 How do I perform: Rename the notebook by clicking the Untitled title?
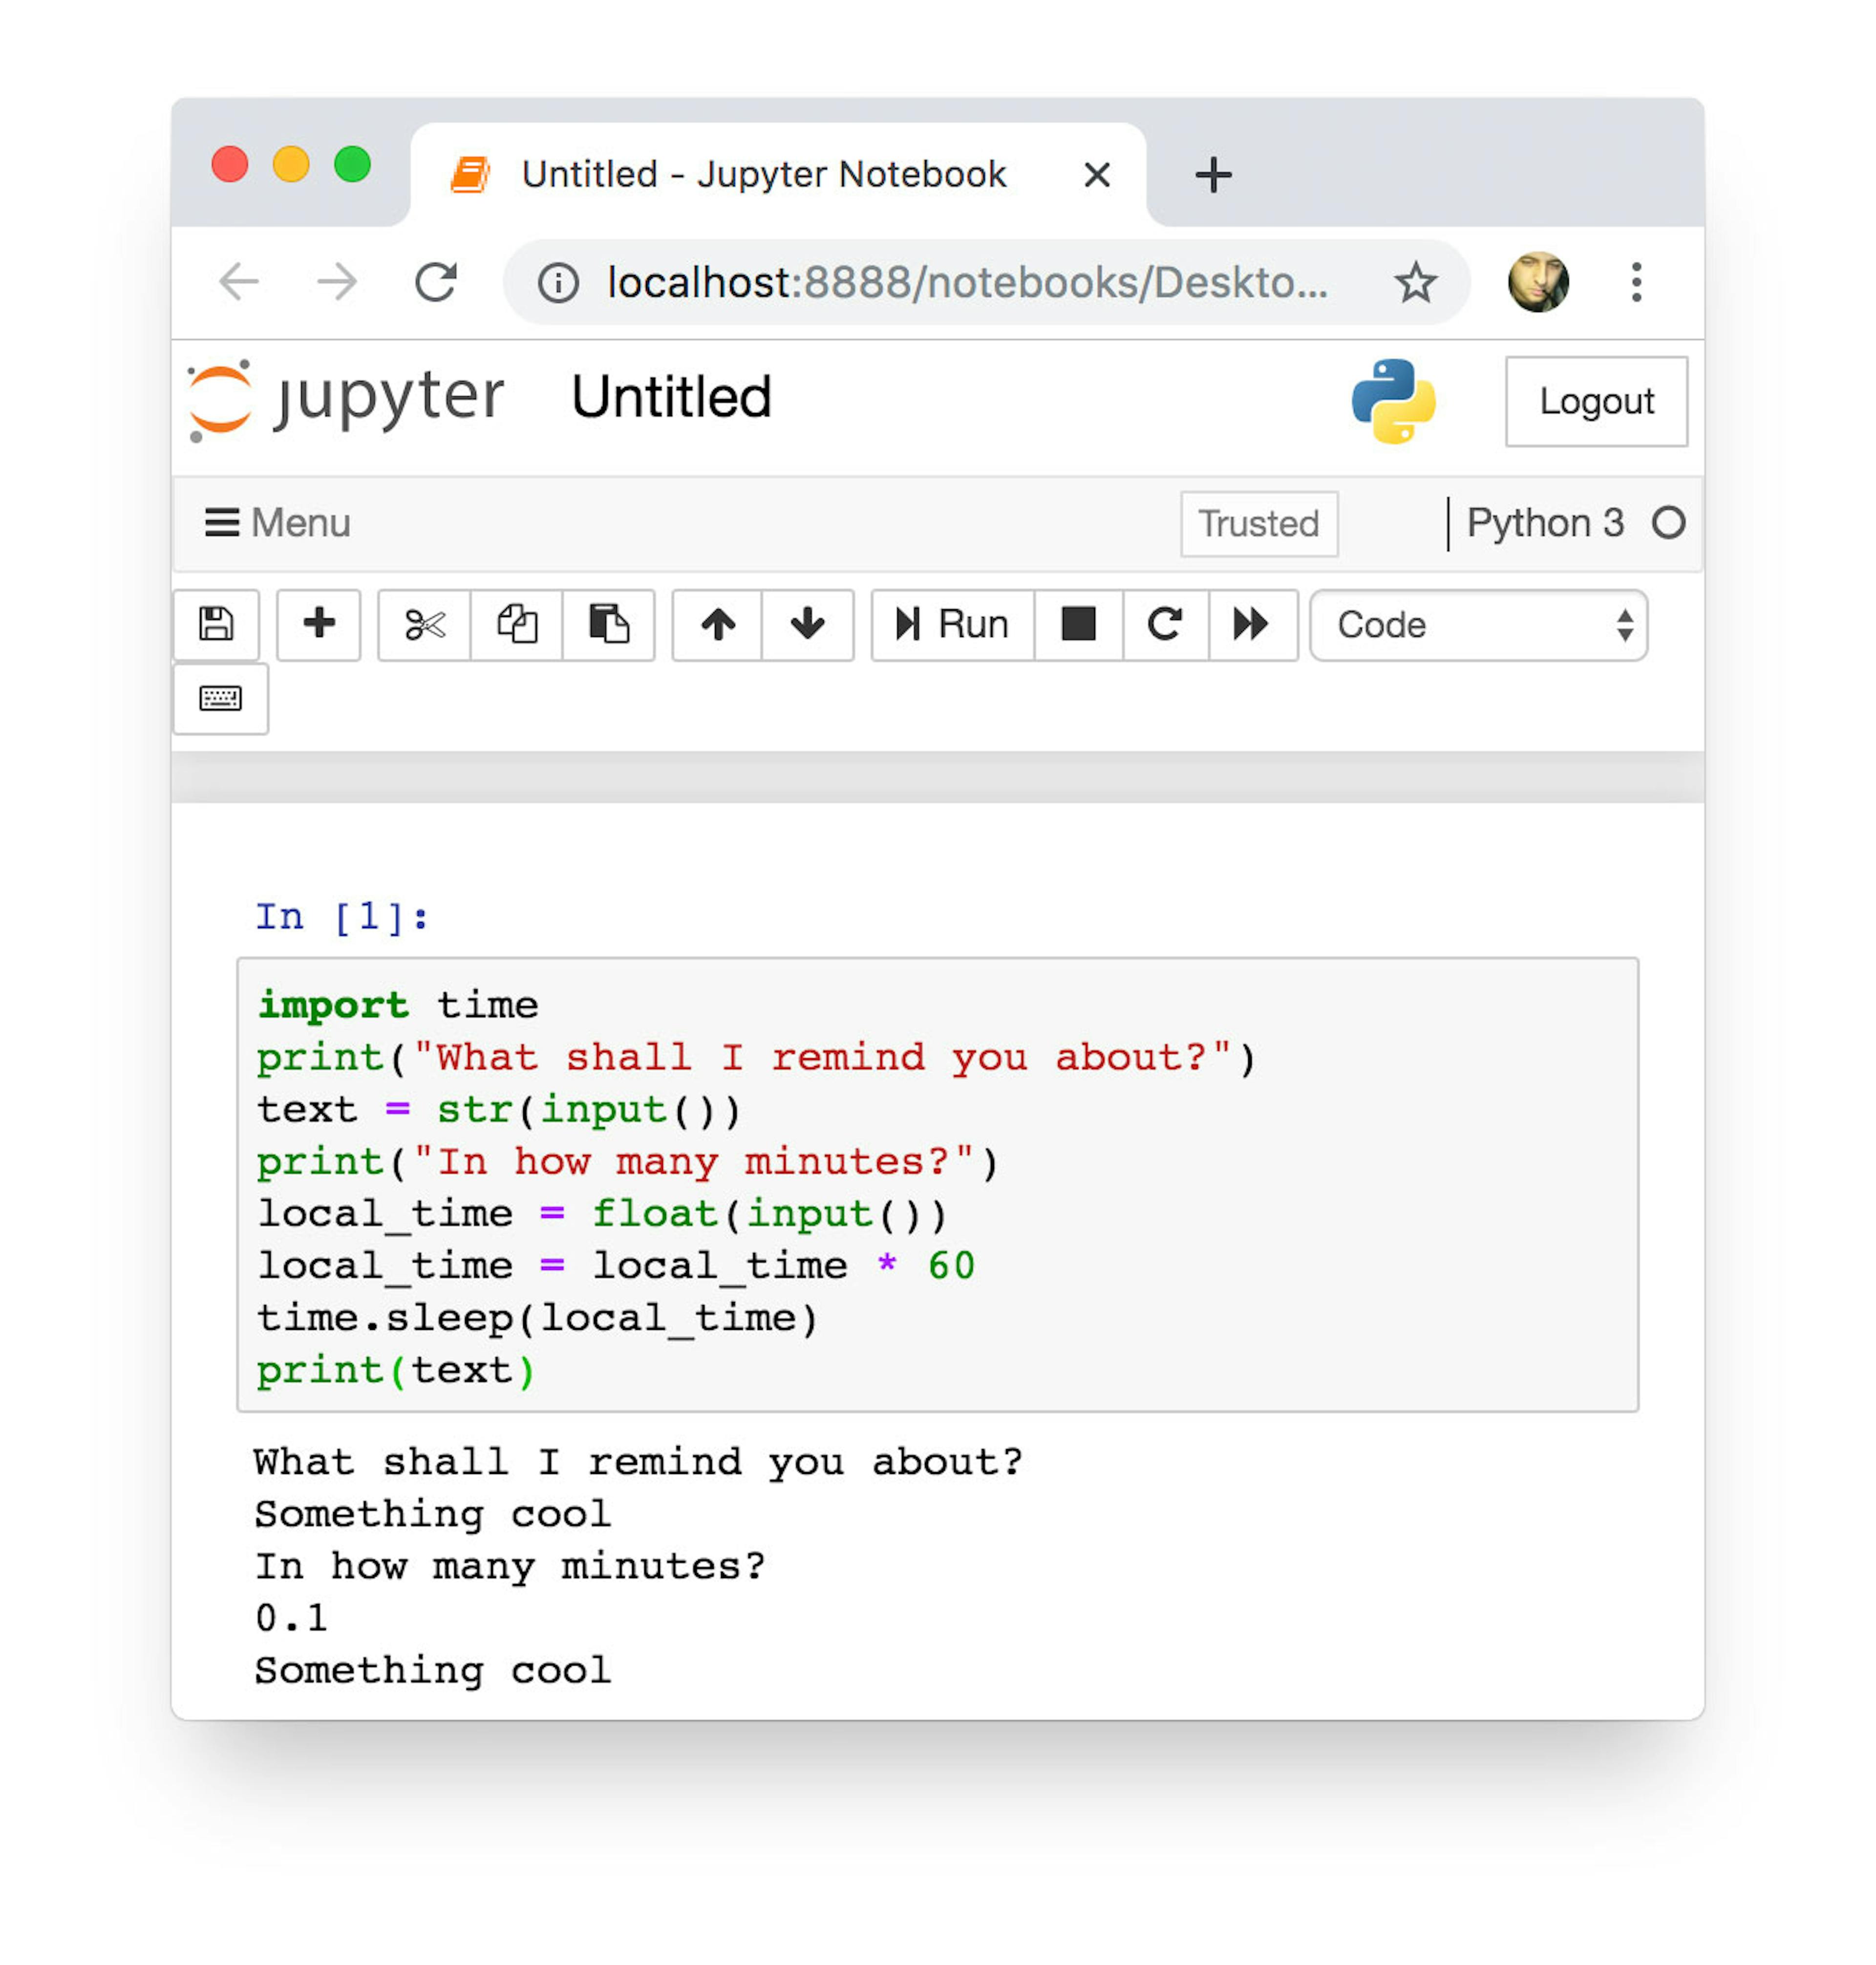point(671,397)
